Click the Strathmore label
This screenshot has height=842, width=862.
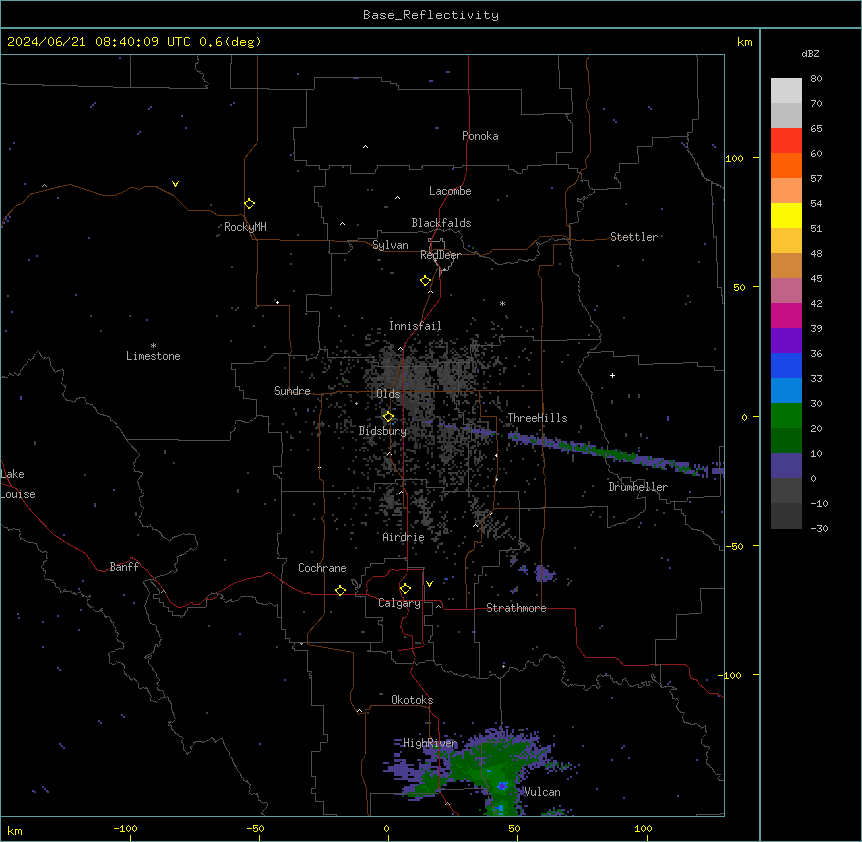(x=516, y=608)
